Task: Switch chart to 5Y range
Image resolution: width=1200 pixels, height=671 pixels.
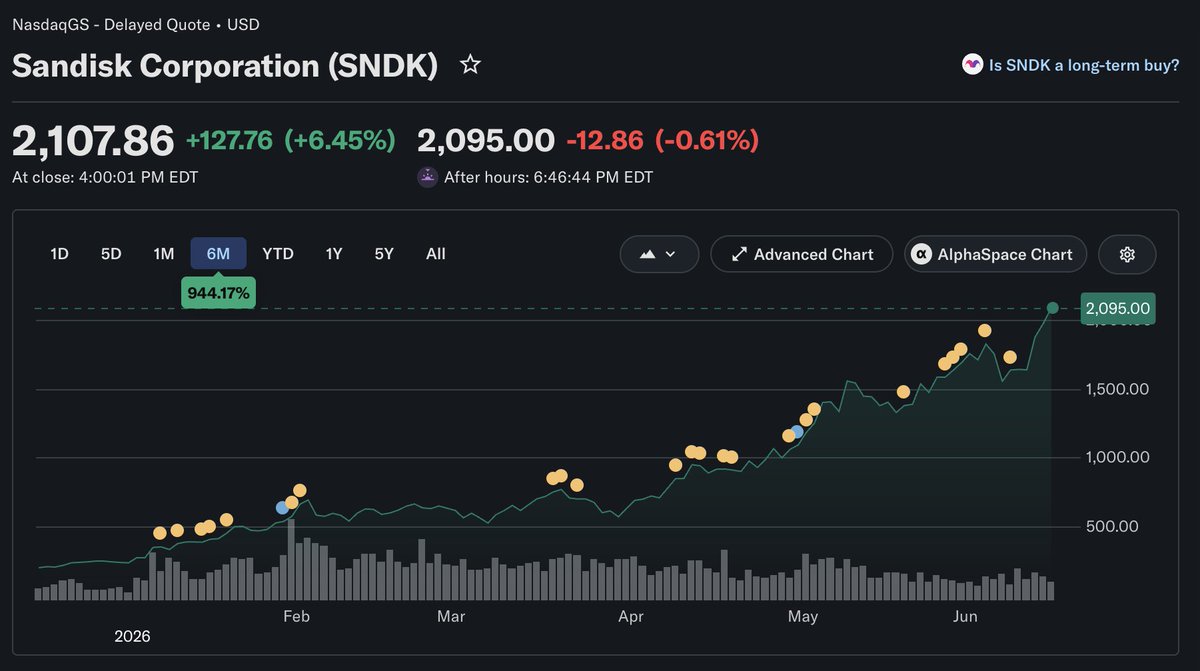Action: point(384,254)
